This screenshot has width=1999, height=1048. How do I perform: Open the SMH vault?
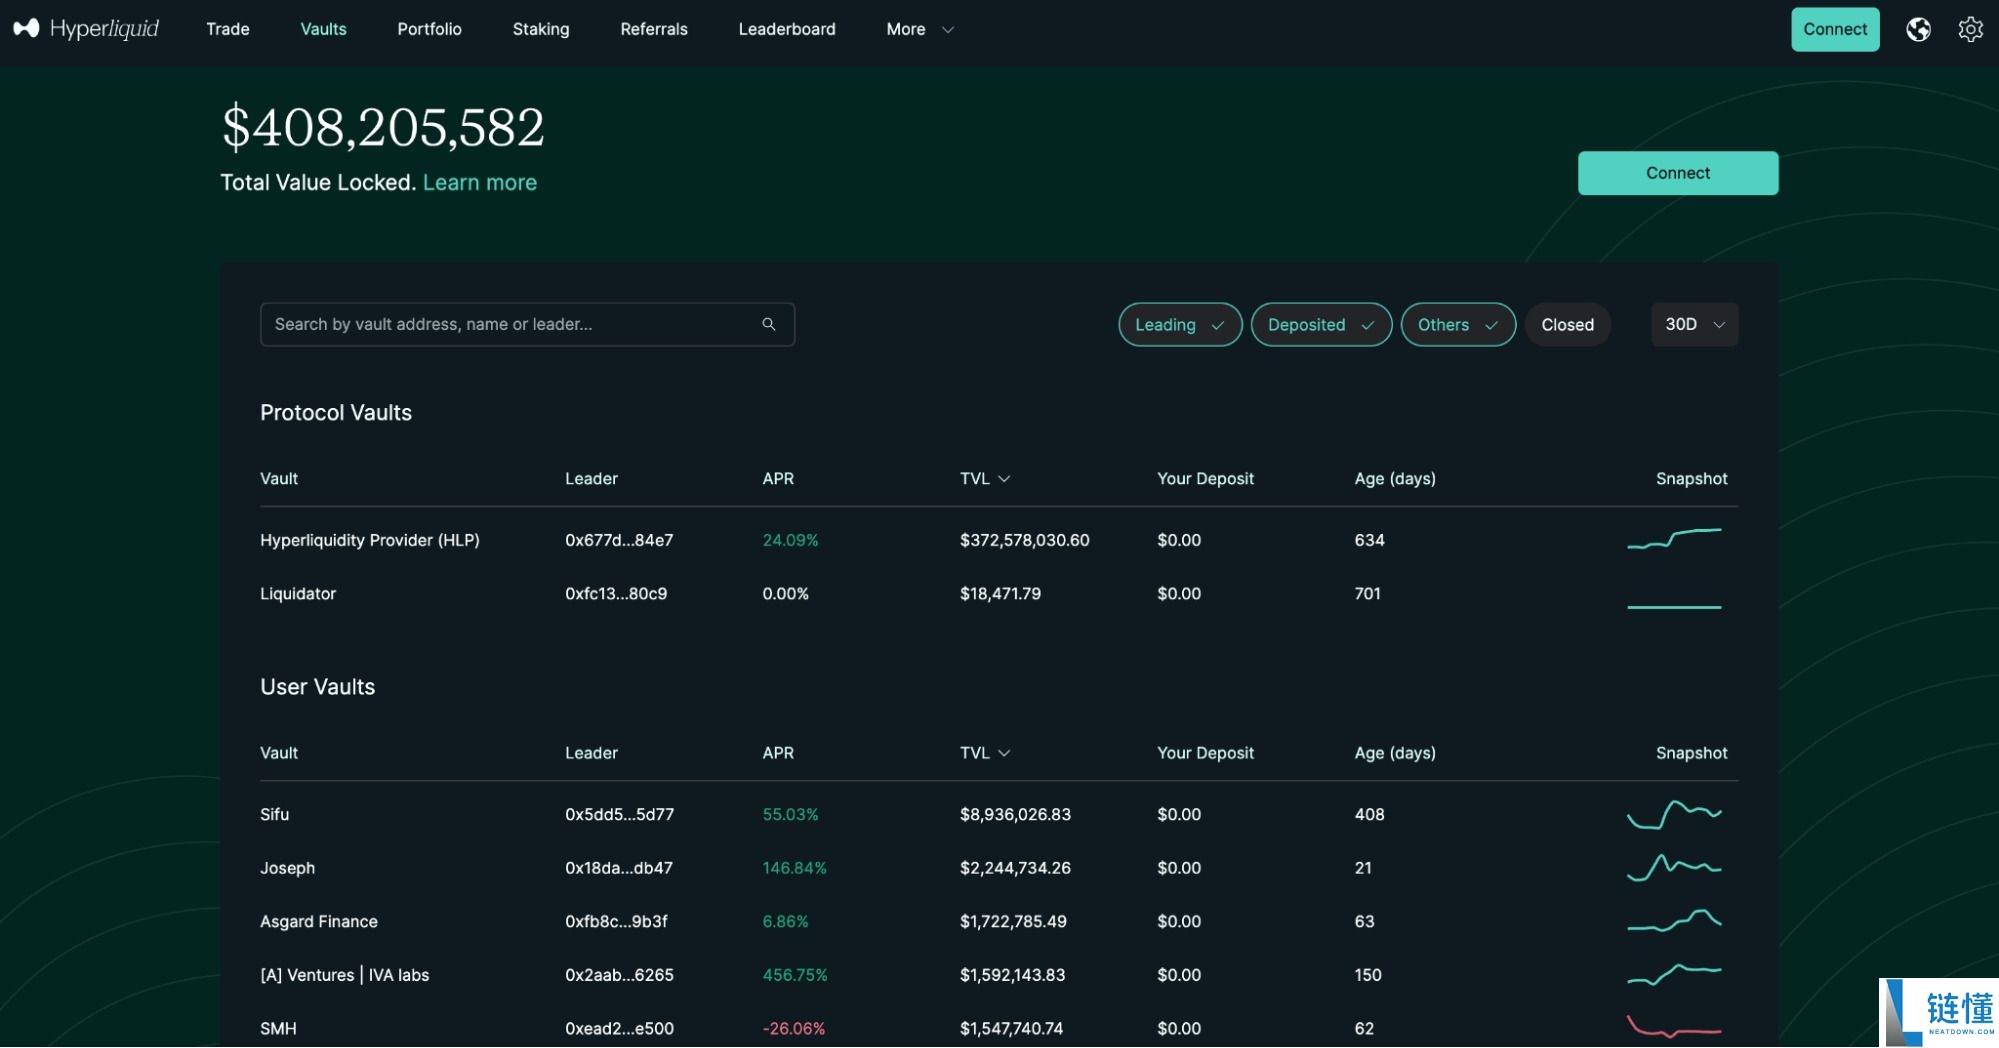[278, 1028]
